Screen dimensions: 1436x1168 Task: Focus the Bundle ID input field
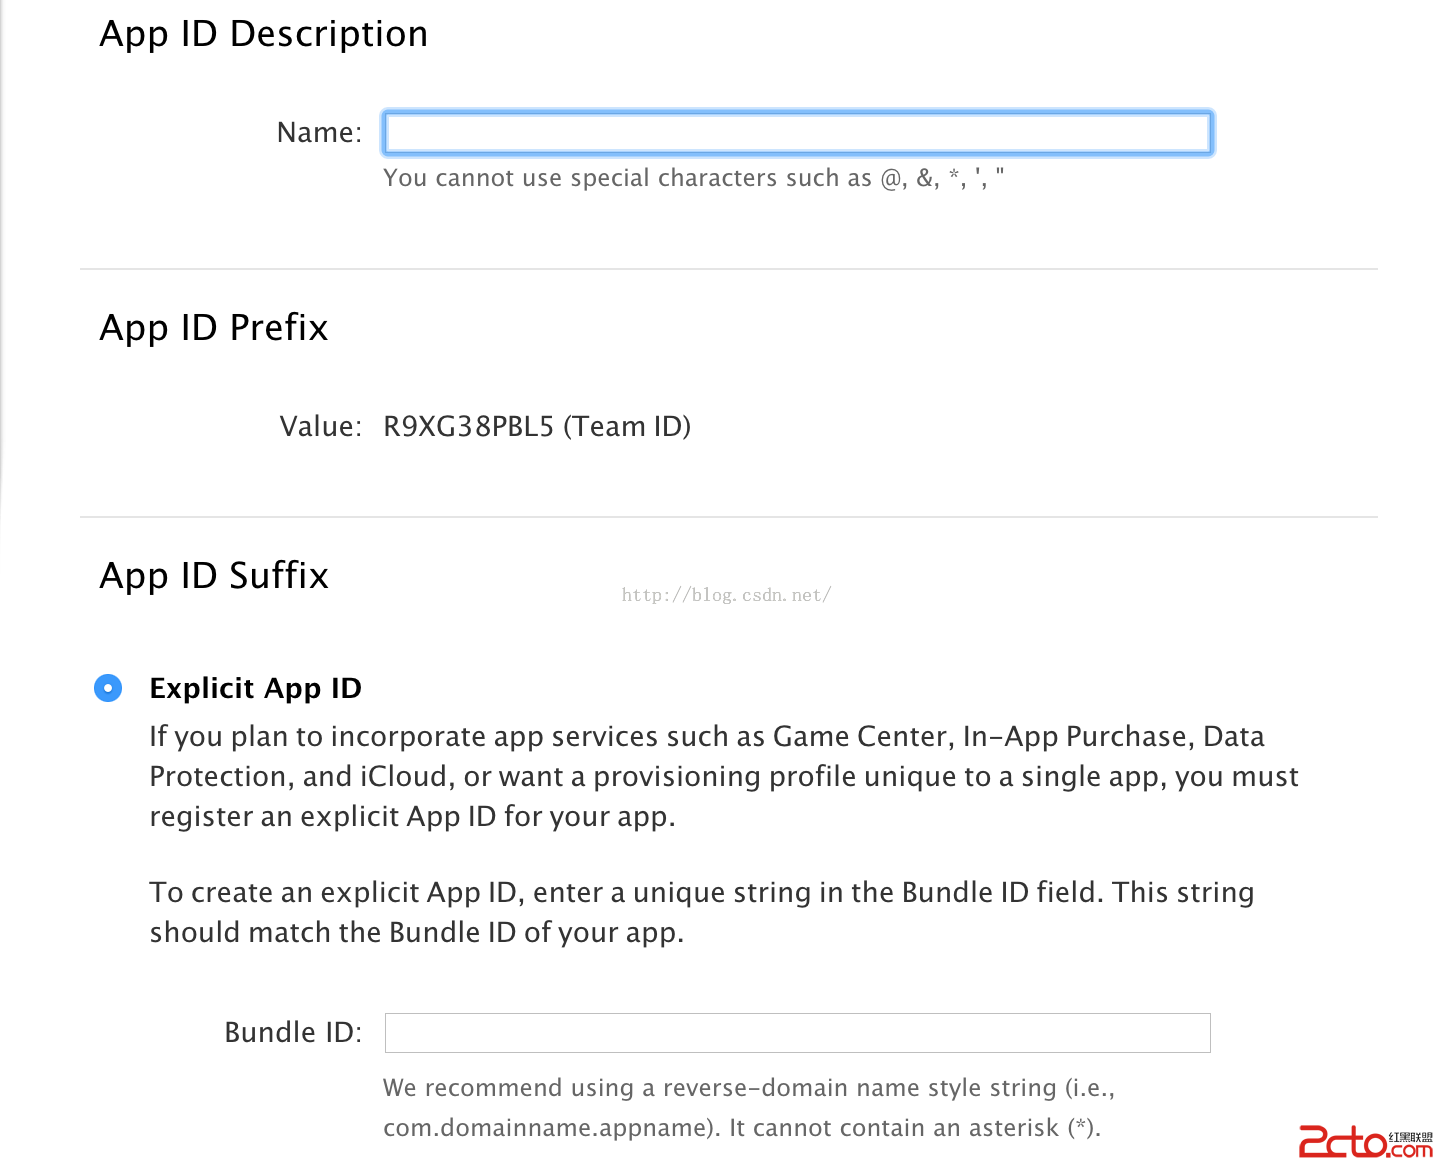797,1033
